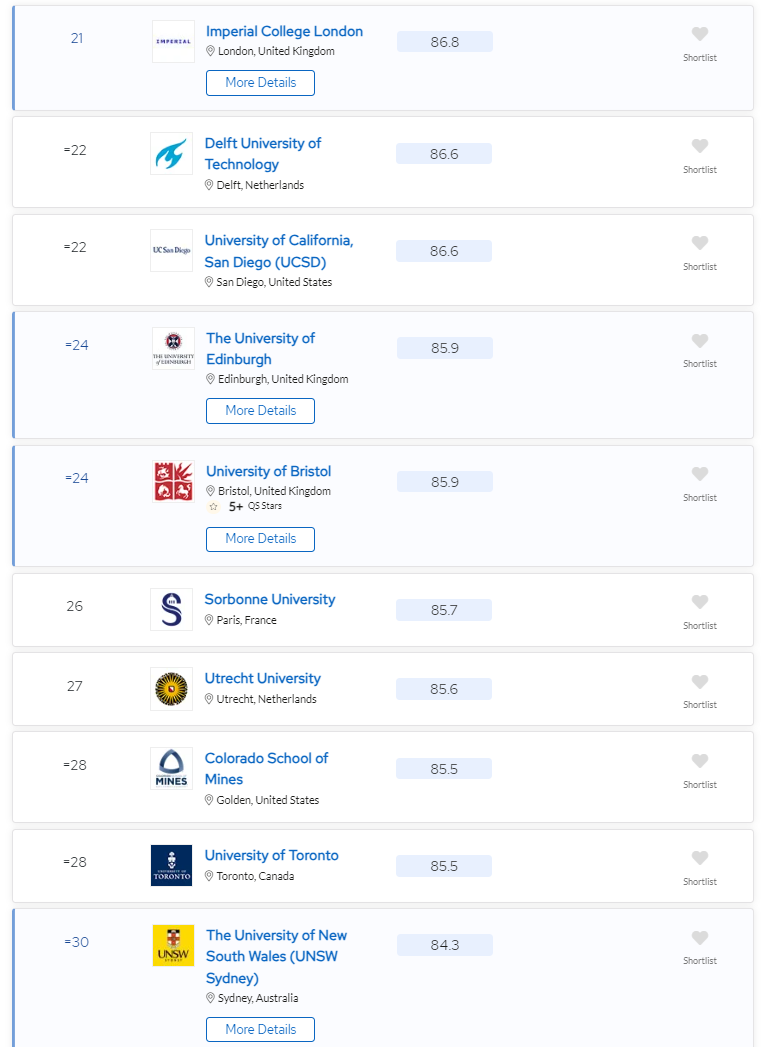763x1047 pixels.
Task: Open the Sorbonne University link
Action: tap(270, 600)
